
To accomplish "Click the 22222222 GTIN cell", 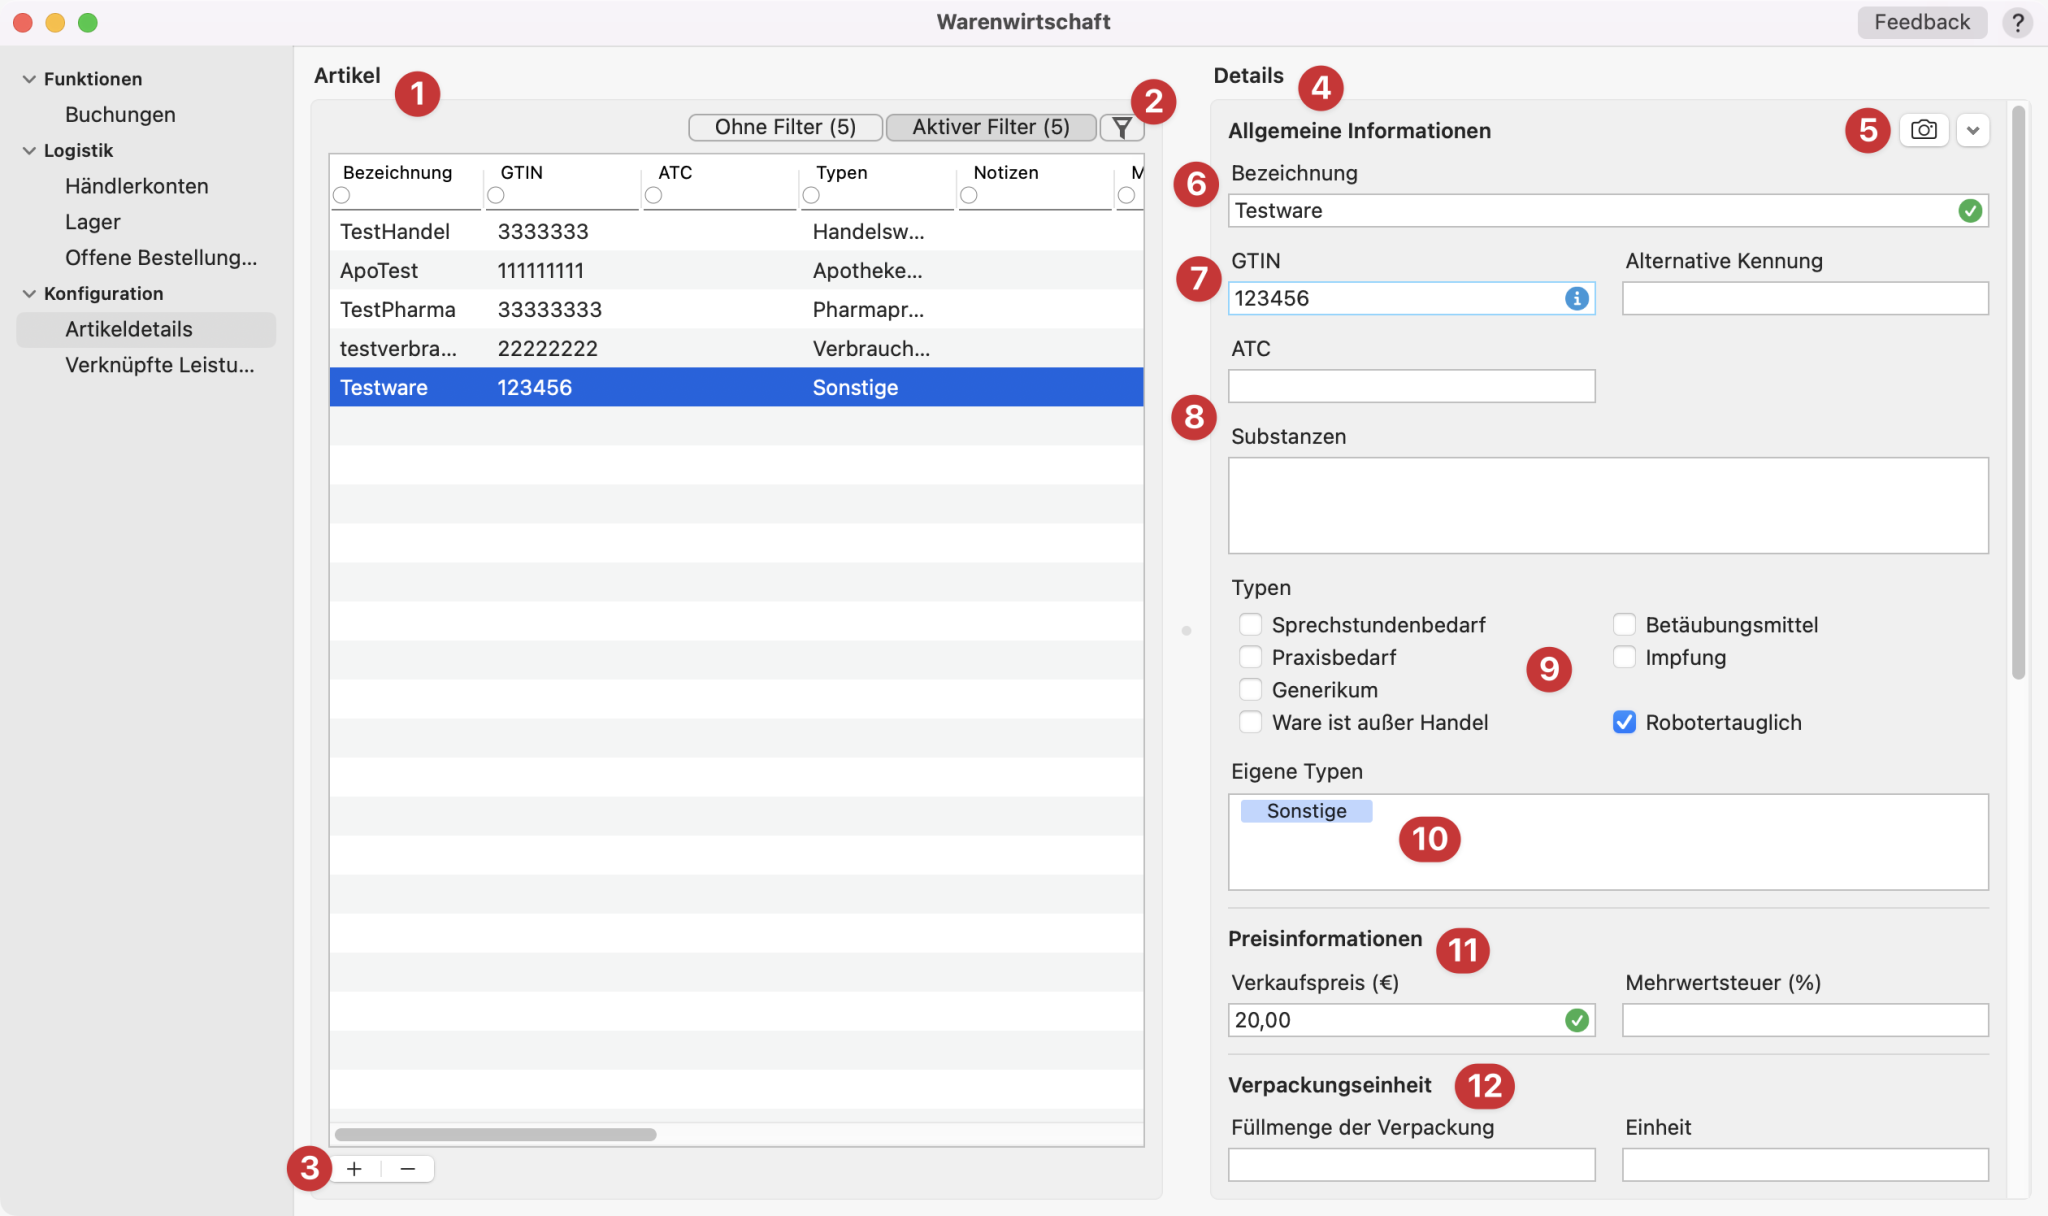I will [547, 348].
